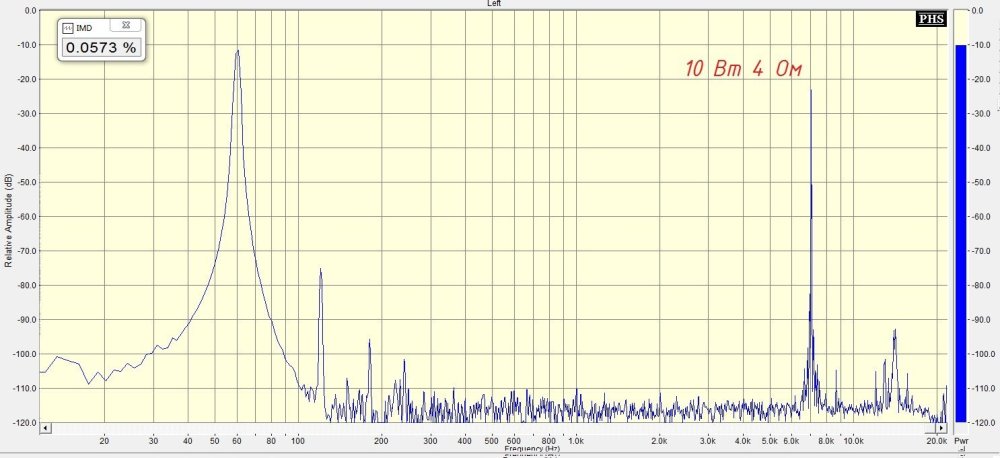Click '-100.0' on the Relative Amplitude axis
Screen dimensions: 1000x458
coord(24,354)
